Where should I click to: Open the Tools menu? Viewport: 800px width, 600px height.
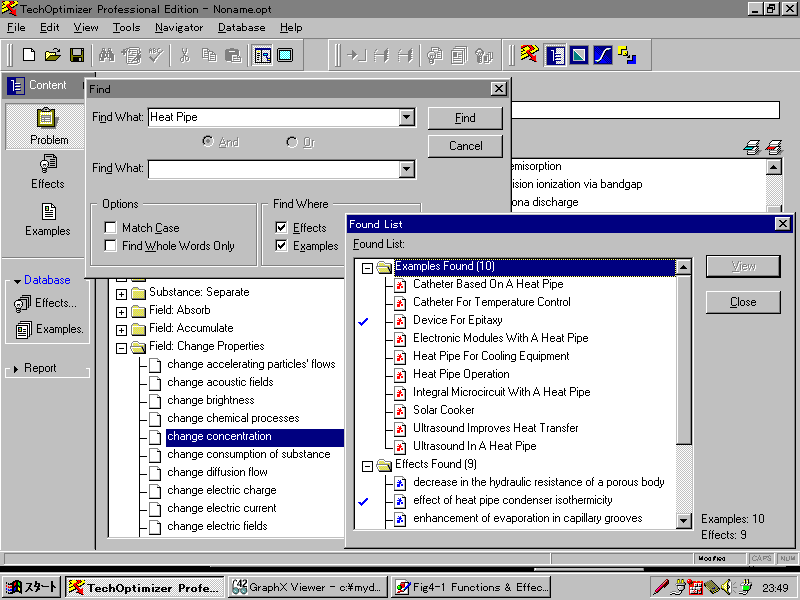coord(126,28)
